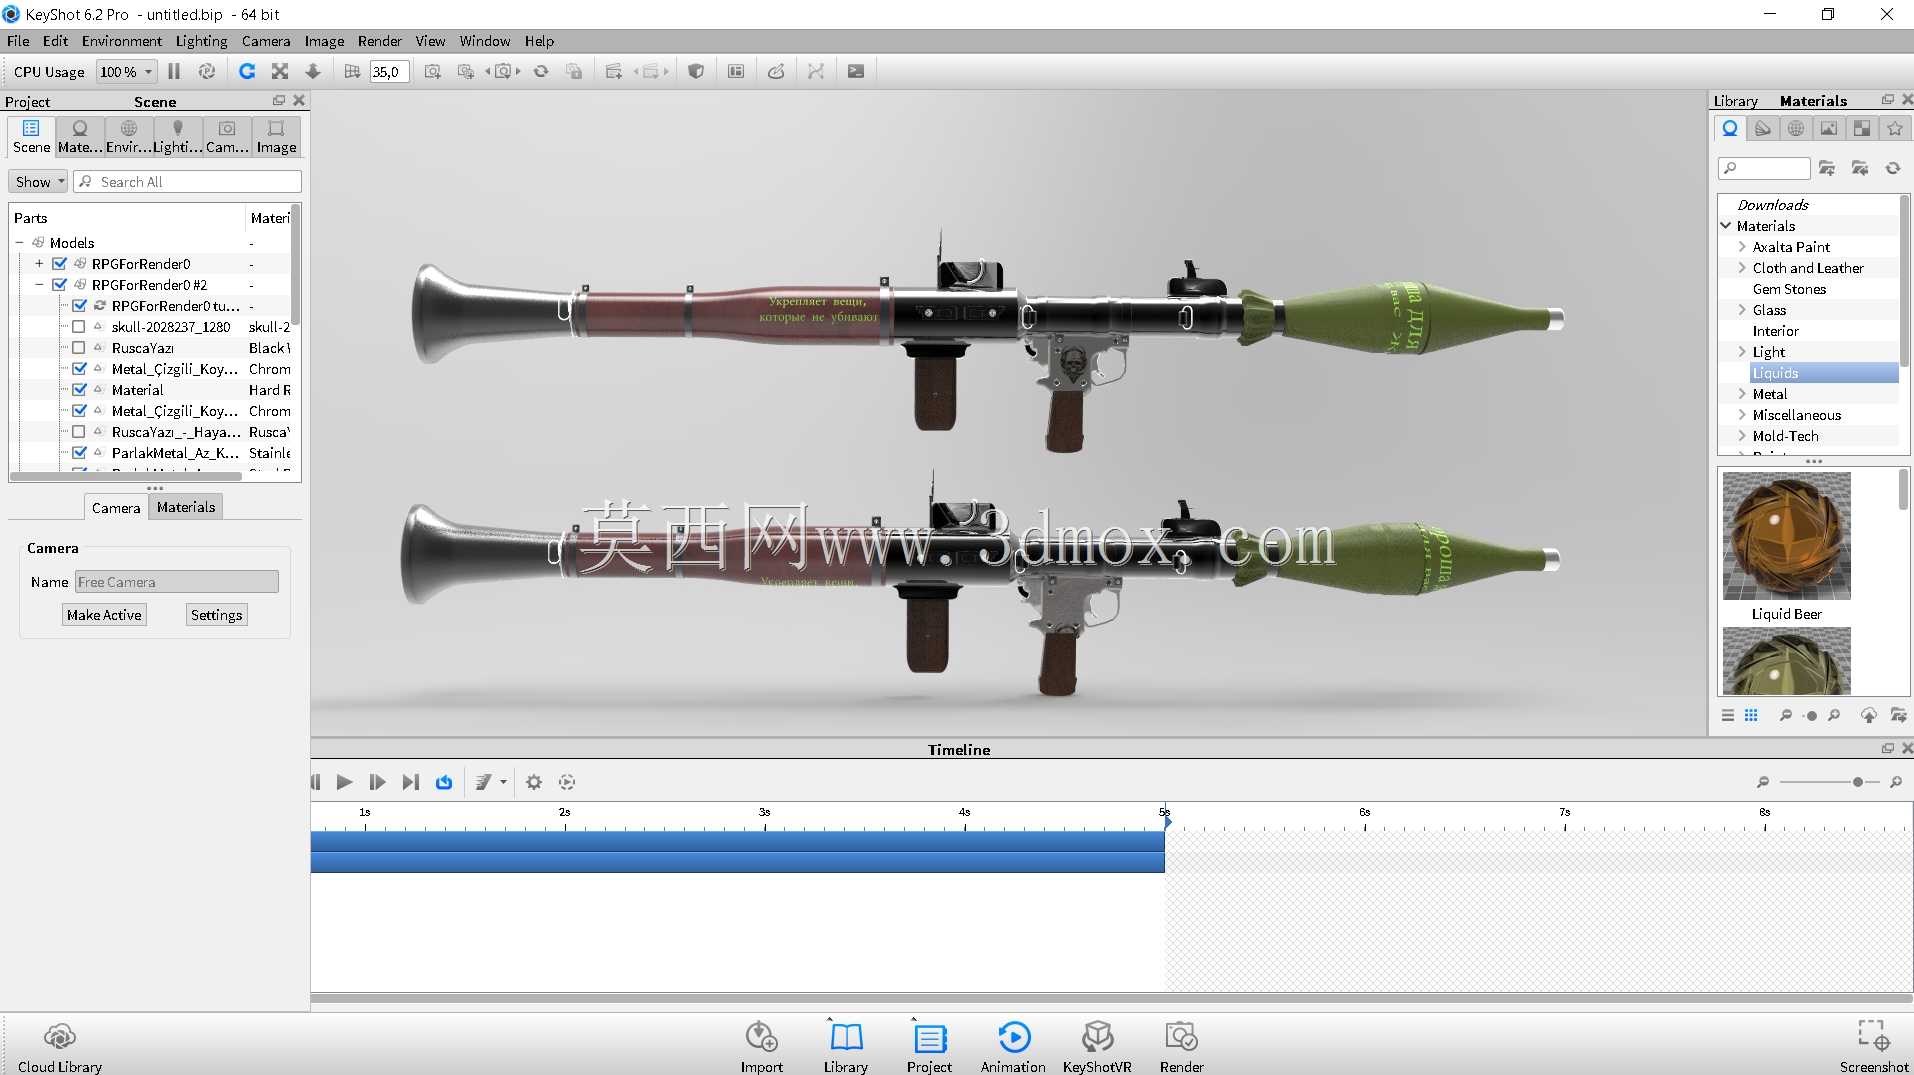Open Favorites tab in Library
The image size is (1914, 1075).
point(1895,128)
